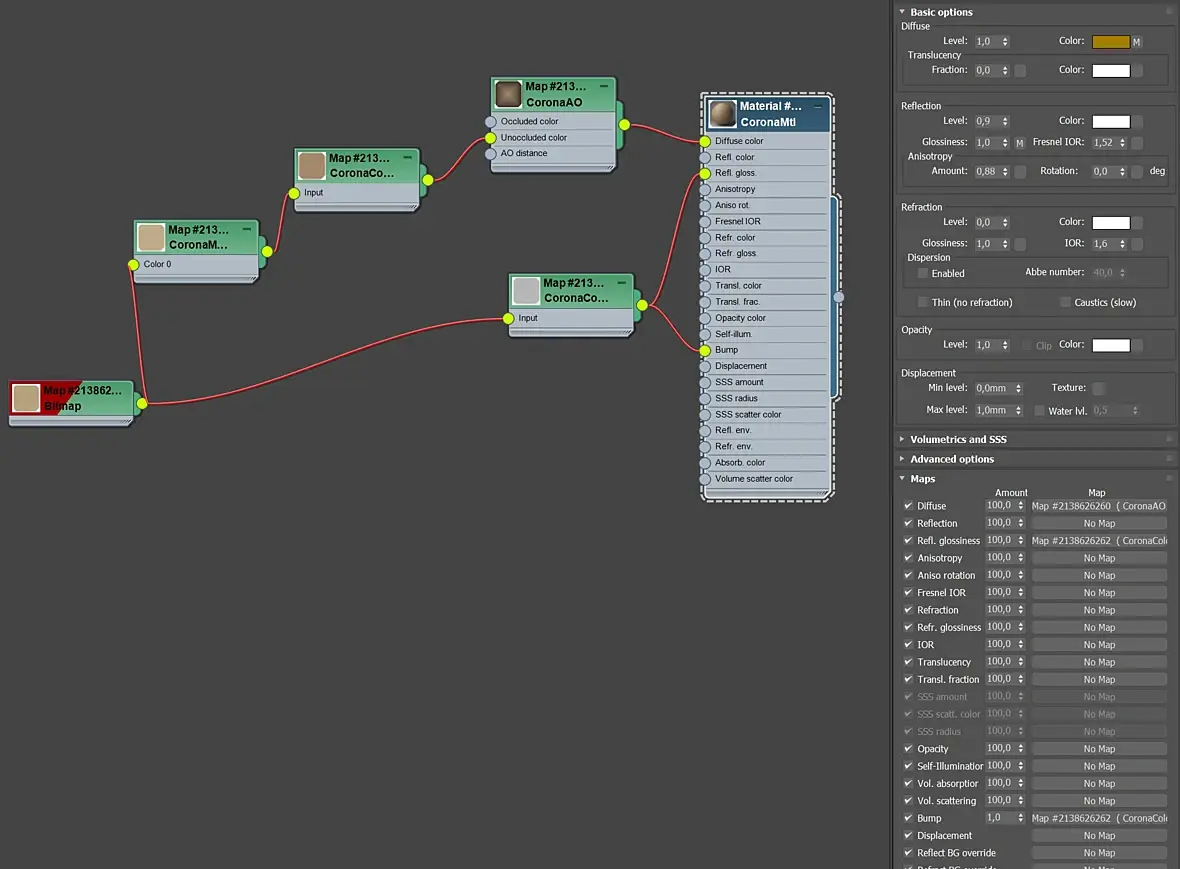The image size is (1180, 869).
Task: Open the Bump map slot button
Action: (x=1099, y=819)
